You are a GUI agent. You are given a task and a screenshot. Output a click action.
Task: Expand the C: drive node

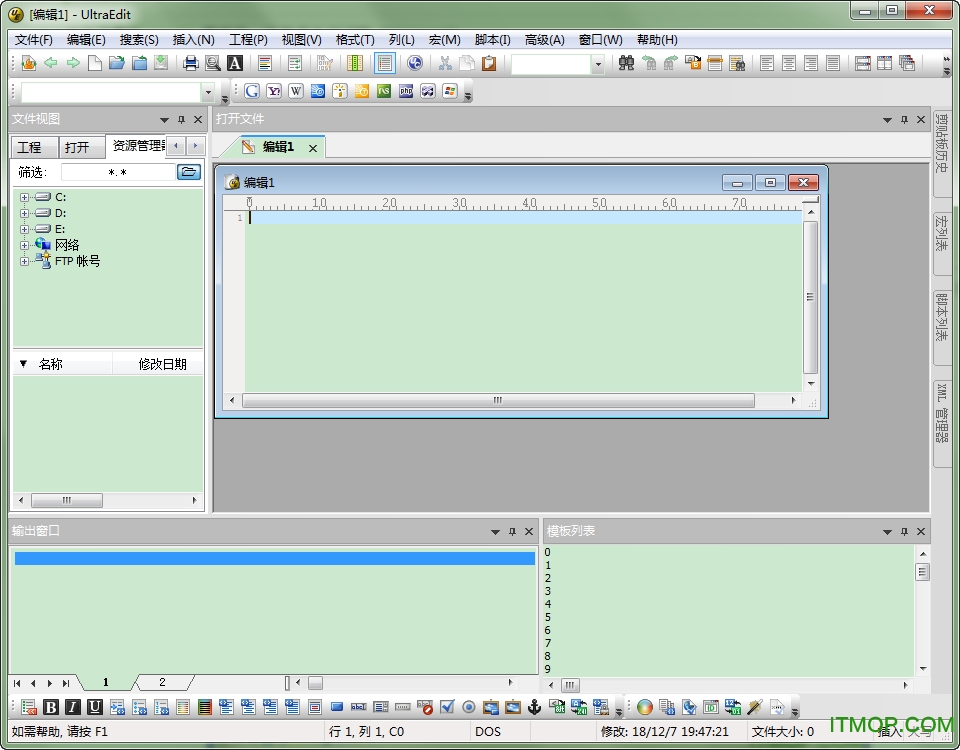coord(24,197)
